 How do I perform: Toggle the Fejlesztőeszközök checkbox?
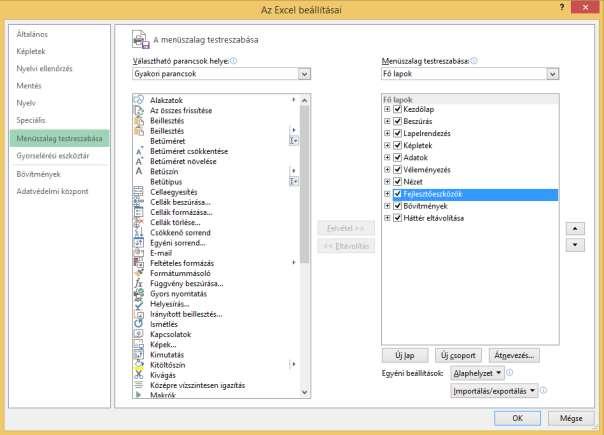[x=398, y=194]
